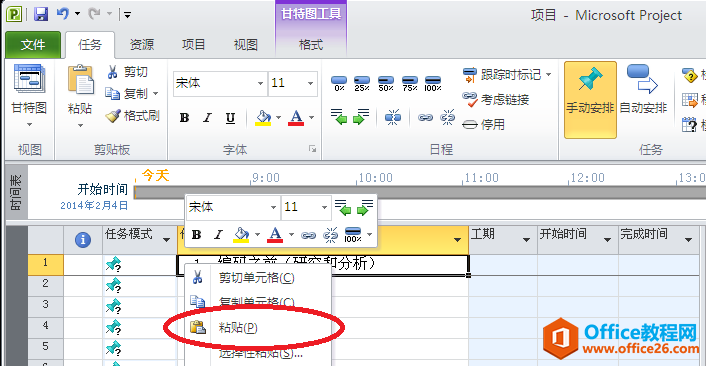
Task: Mark task 100% complete in ribbon
Action: click(x=433, y=84)
